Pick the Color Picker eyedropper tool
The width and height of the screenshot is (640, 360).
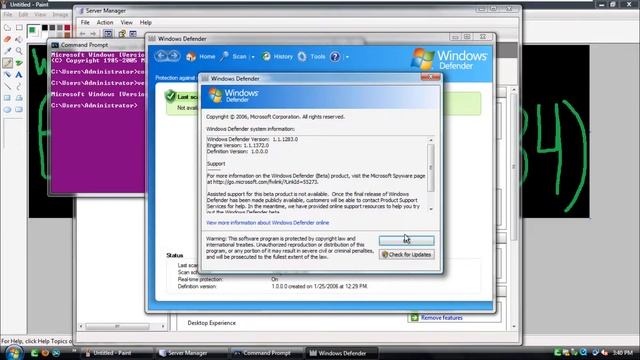7,51
